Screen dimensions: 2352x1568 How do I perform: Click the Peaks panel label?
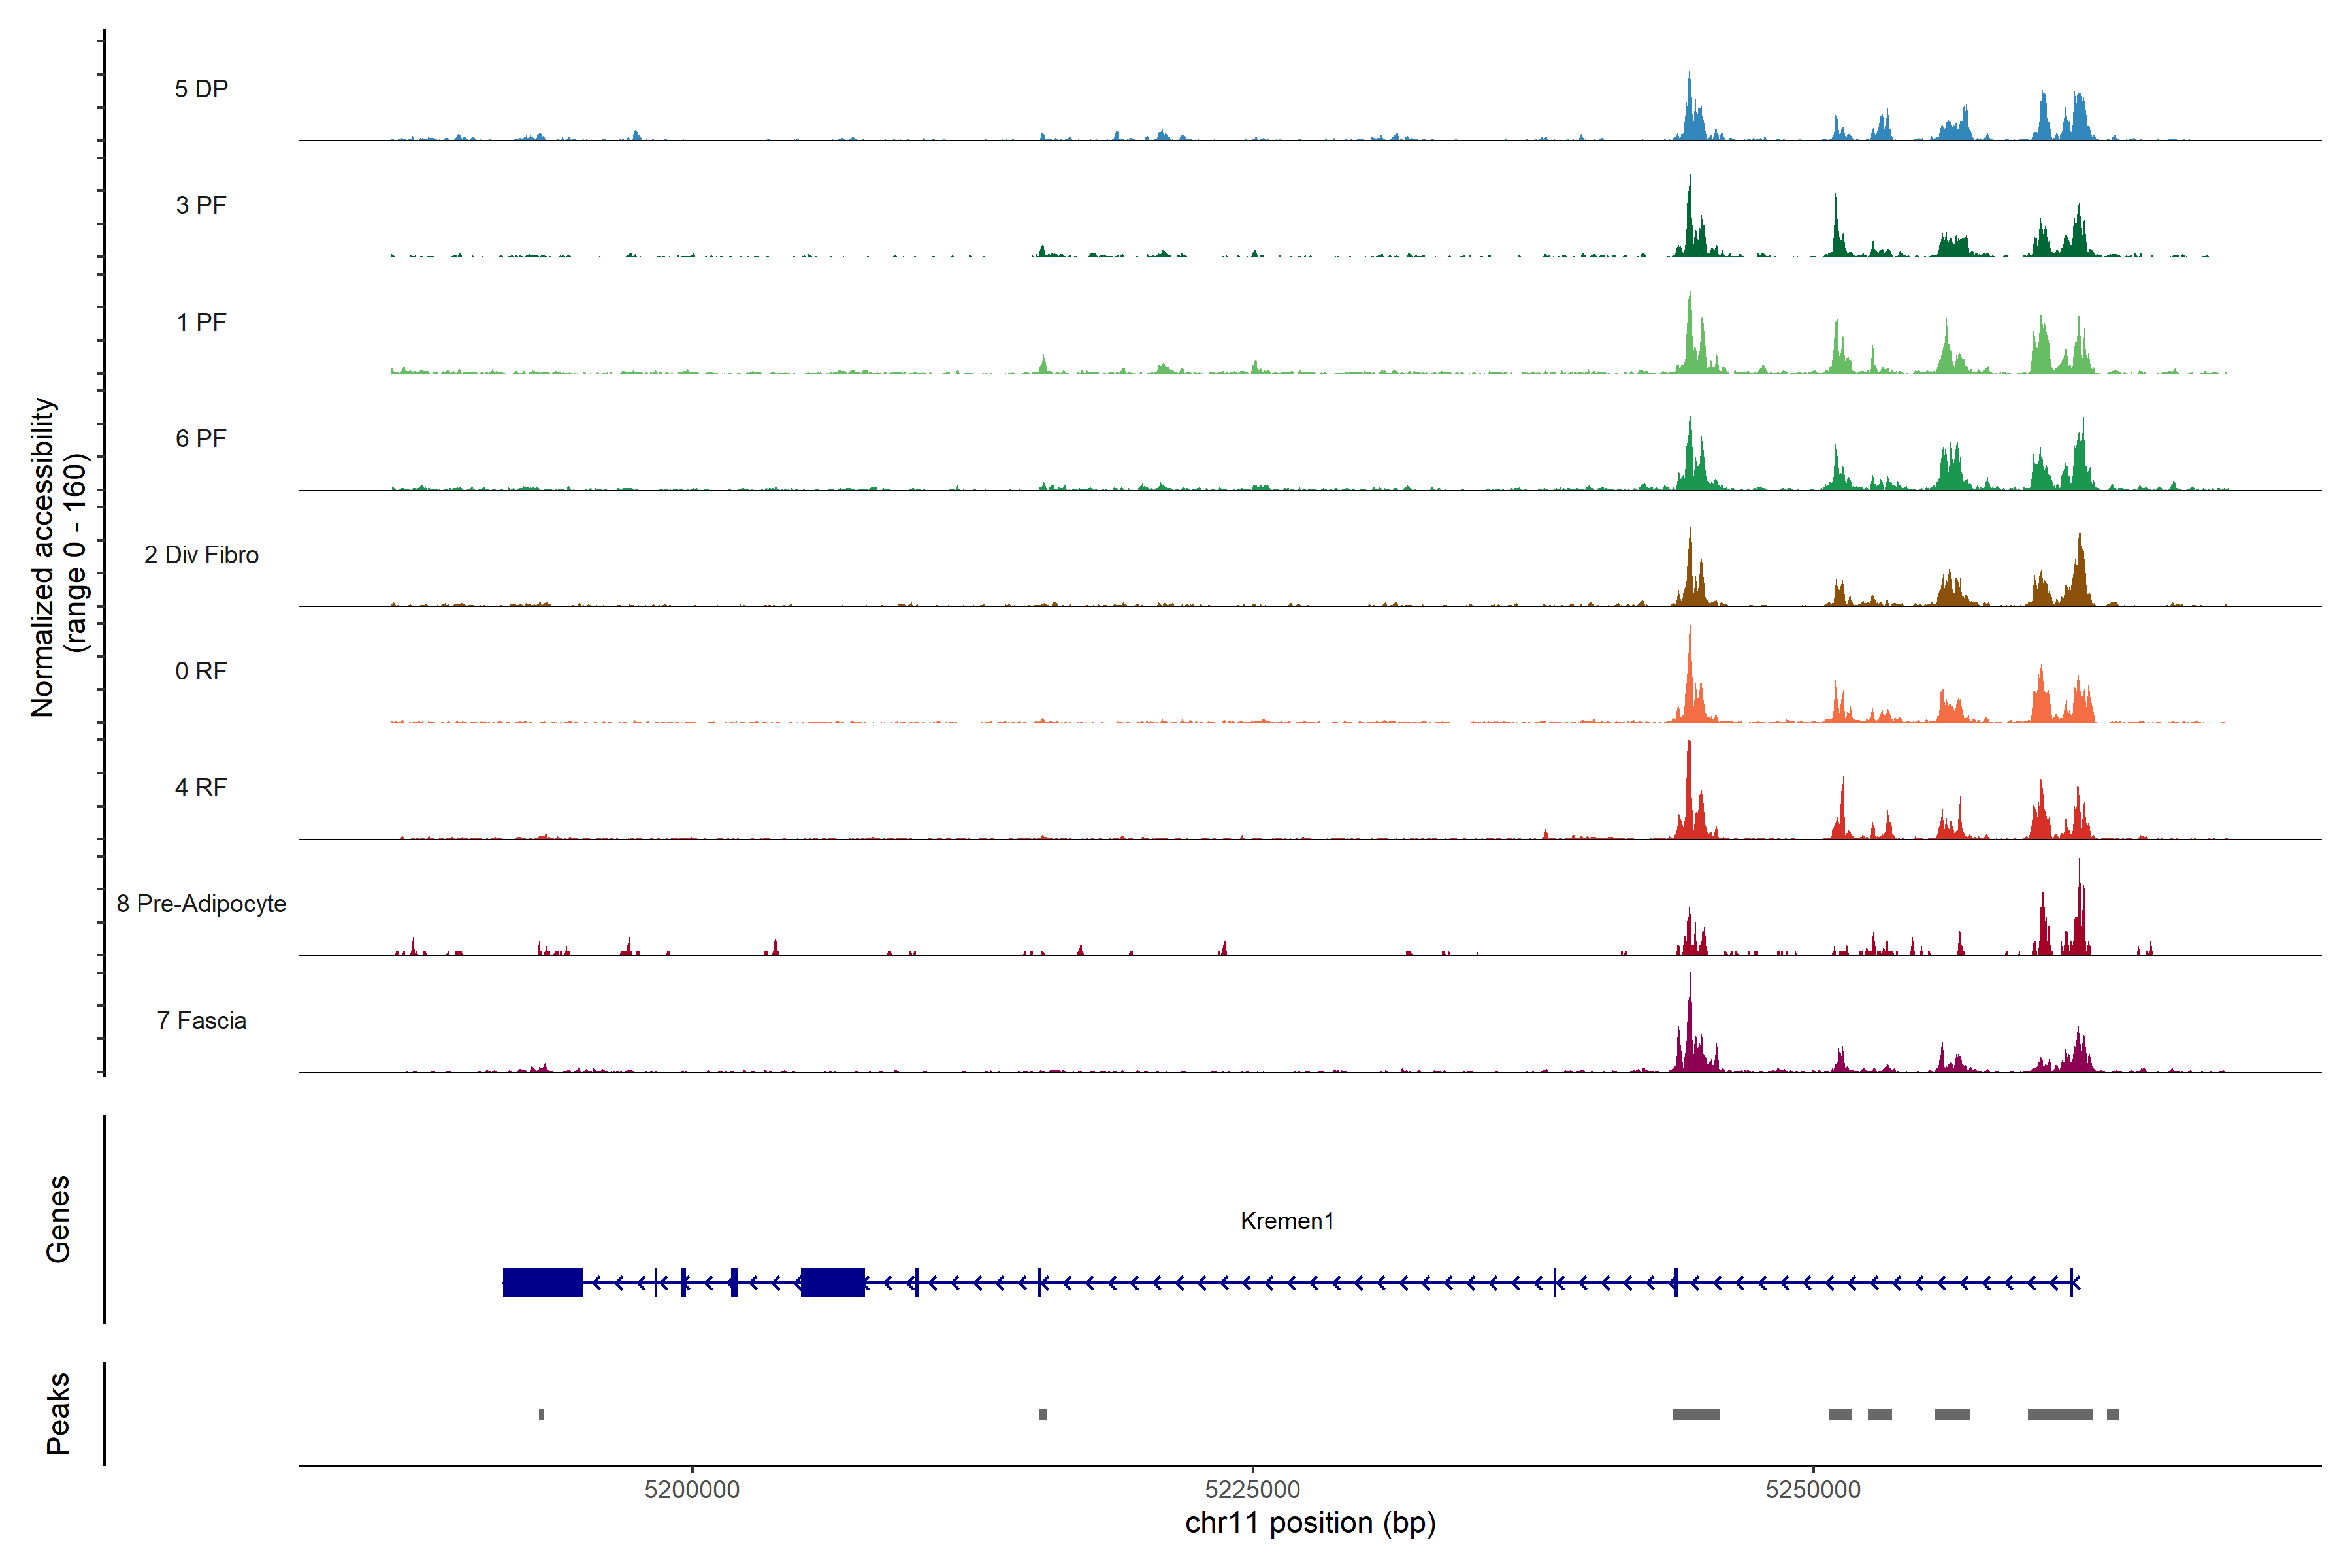coord(58,1413)
